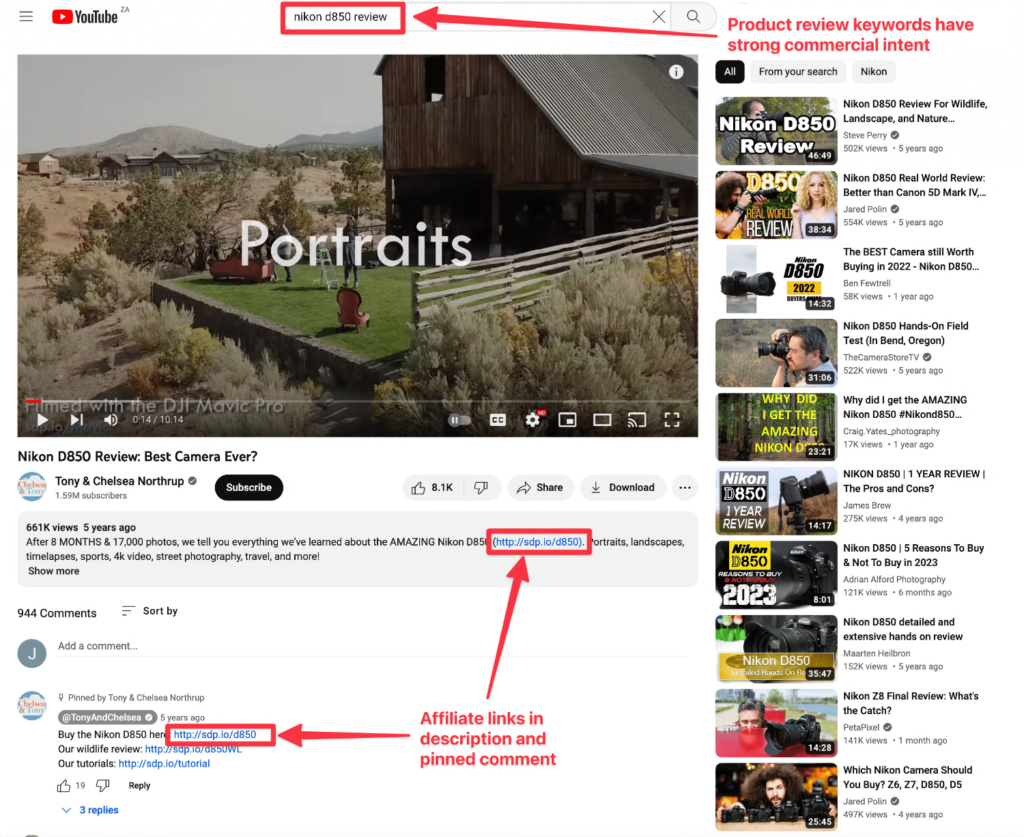The image size is (1024, 837).
Task: Open the hamburger guide menu
Action: click(x=26, y=17)
